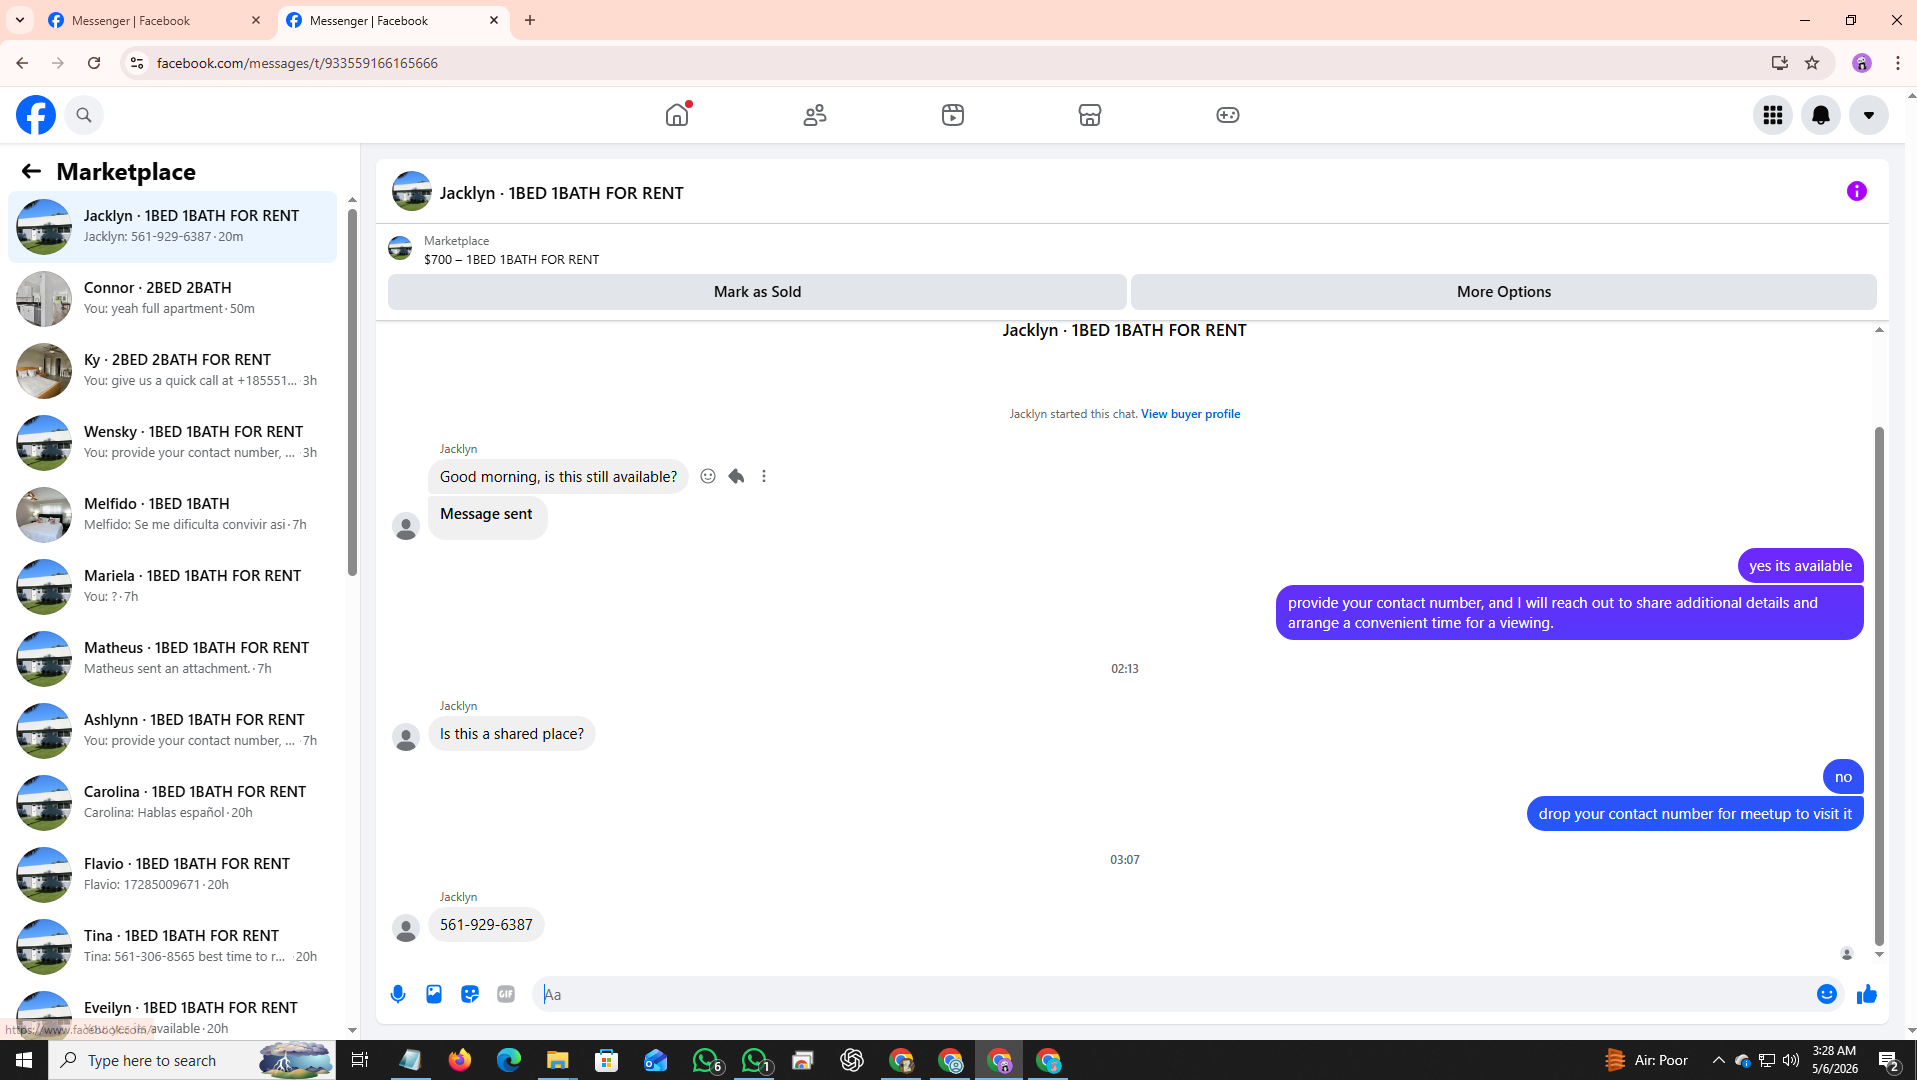Click the conversation list scrollbar

pos(352,392)
